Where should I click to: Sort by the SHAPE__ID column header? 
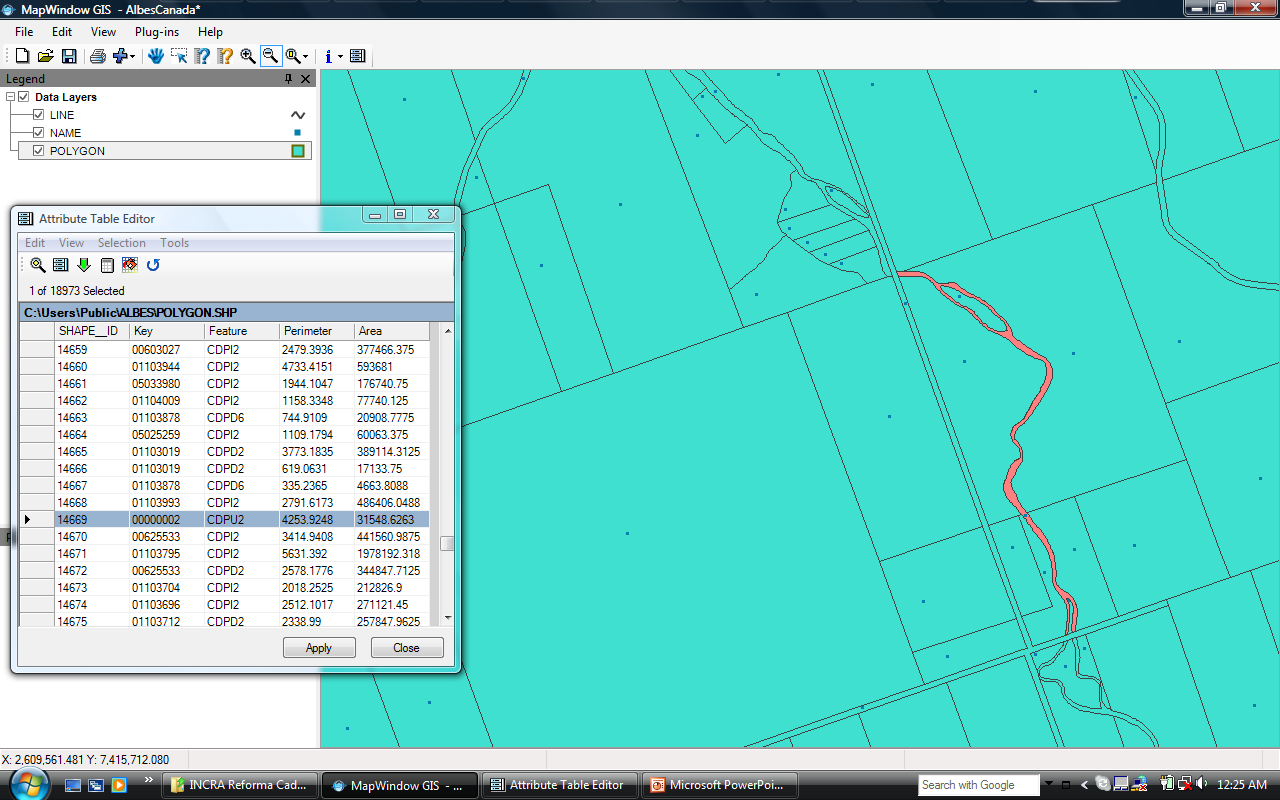click(x=92, y=331)
